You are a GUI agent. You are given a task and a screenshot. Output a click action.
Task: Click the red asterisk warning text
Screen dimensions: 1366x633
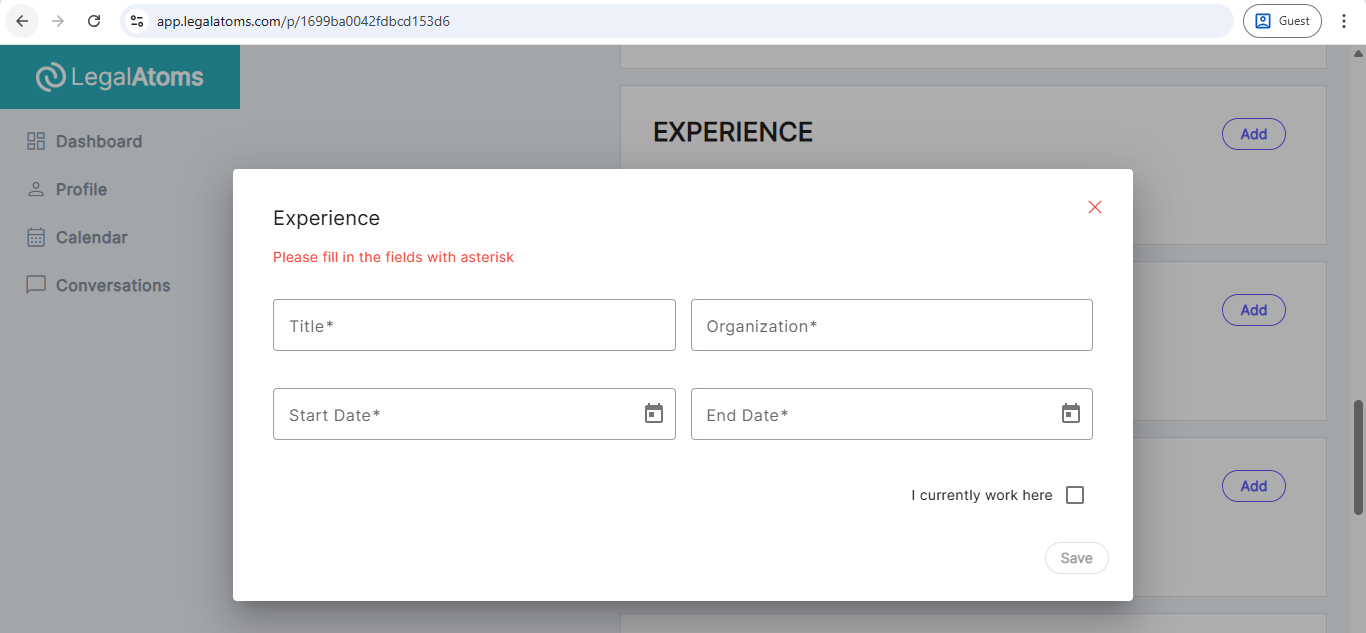(393, 257)
